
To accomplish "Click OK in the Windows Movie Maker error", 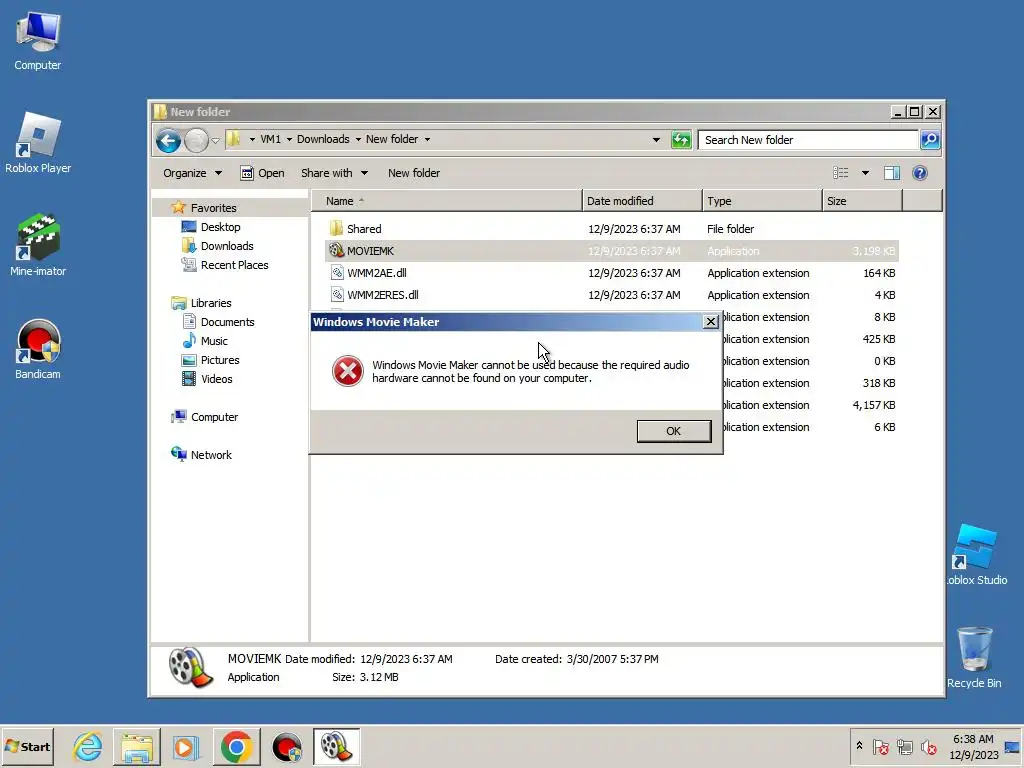I will [673, 431].
